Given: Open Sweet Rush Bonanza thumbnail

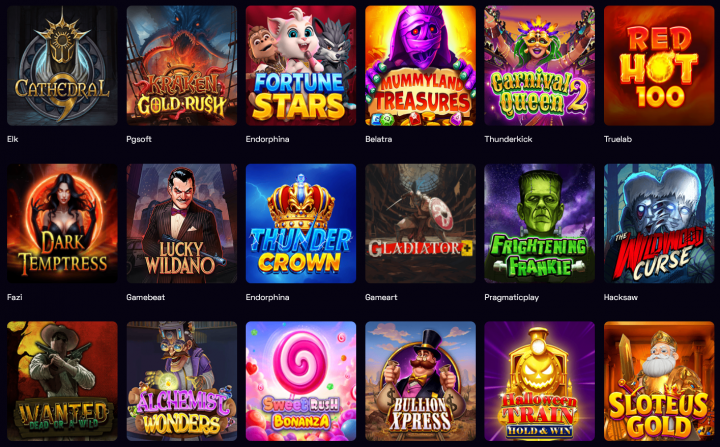Looking at the screenshot, I should click(301, 381).
